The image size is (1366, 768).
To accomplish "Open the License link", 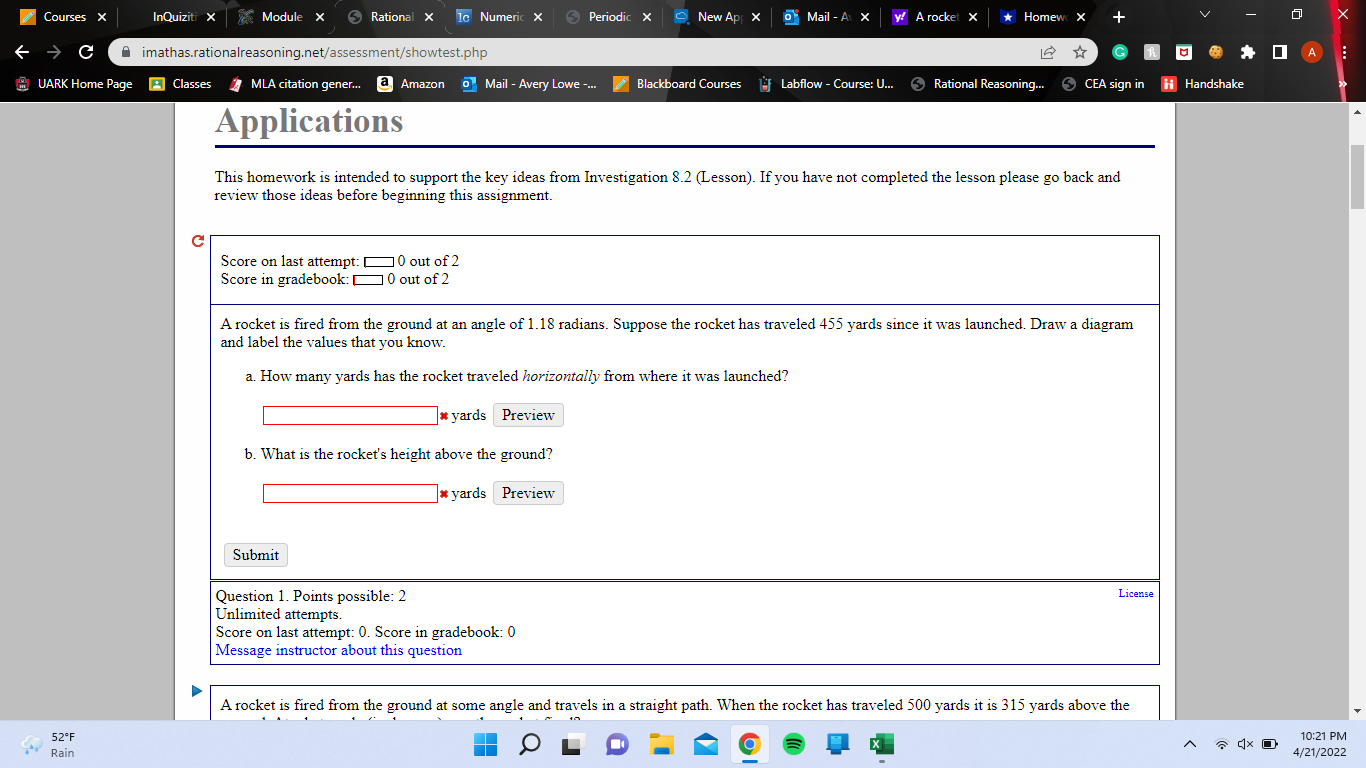I will (1136, 593).
